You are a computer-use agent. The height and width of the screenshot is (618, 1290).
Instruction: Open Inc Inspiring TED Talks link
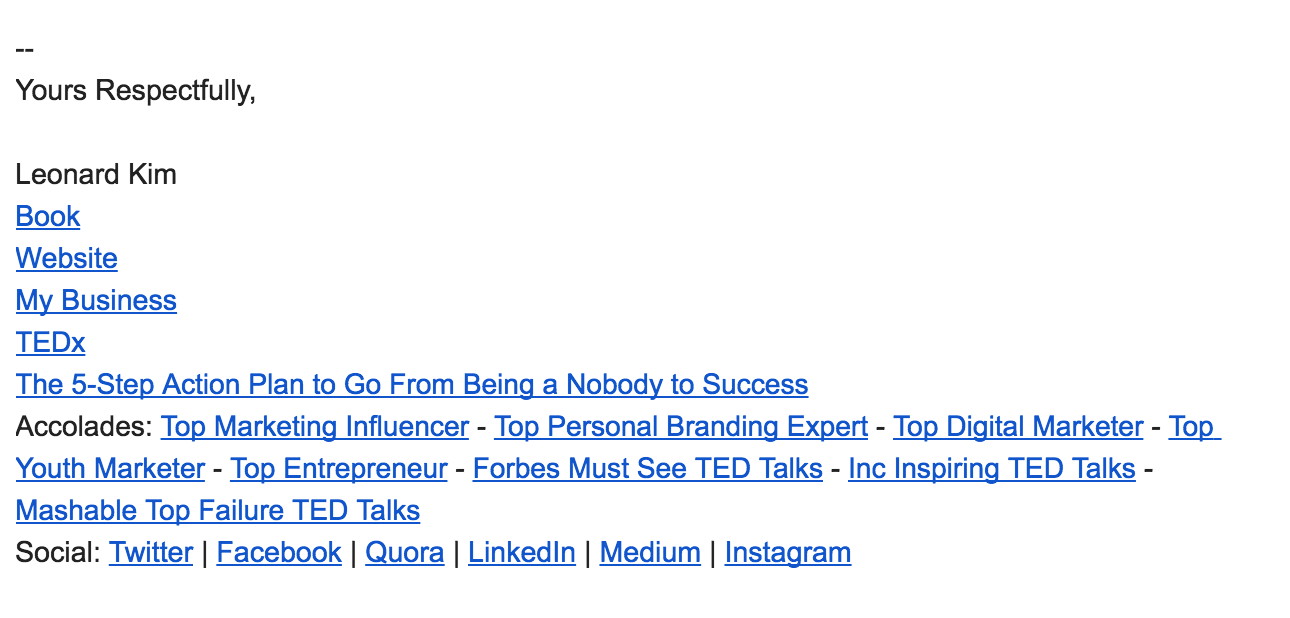pos(992,469)
